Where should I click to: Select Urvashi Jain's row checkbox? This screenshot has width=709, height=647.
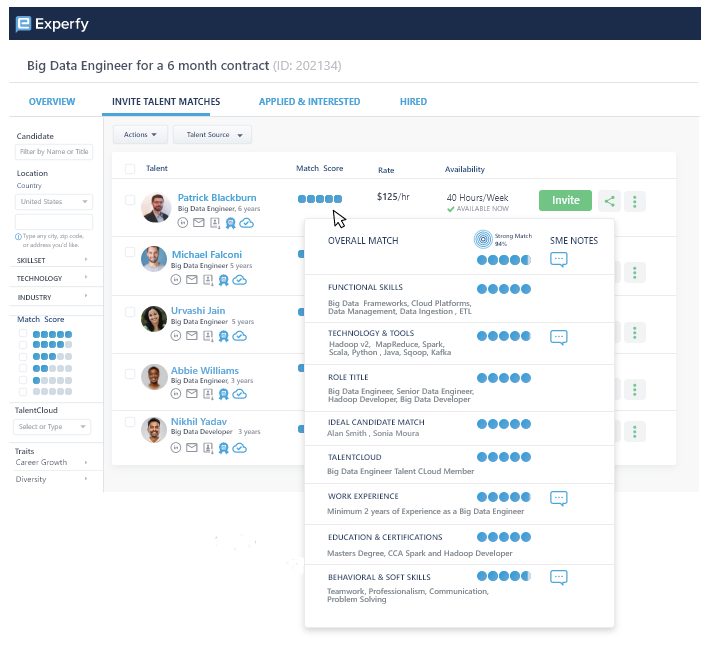[x=130, y=312]
